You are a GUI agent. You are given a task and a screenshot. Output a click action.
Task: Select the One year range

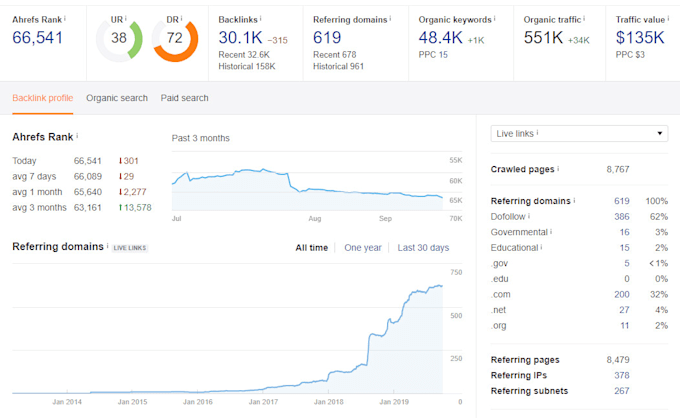coord(363,248)
